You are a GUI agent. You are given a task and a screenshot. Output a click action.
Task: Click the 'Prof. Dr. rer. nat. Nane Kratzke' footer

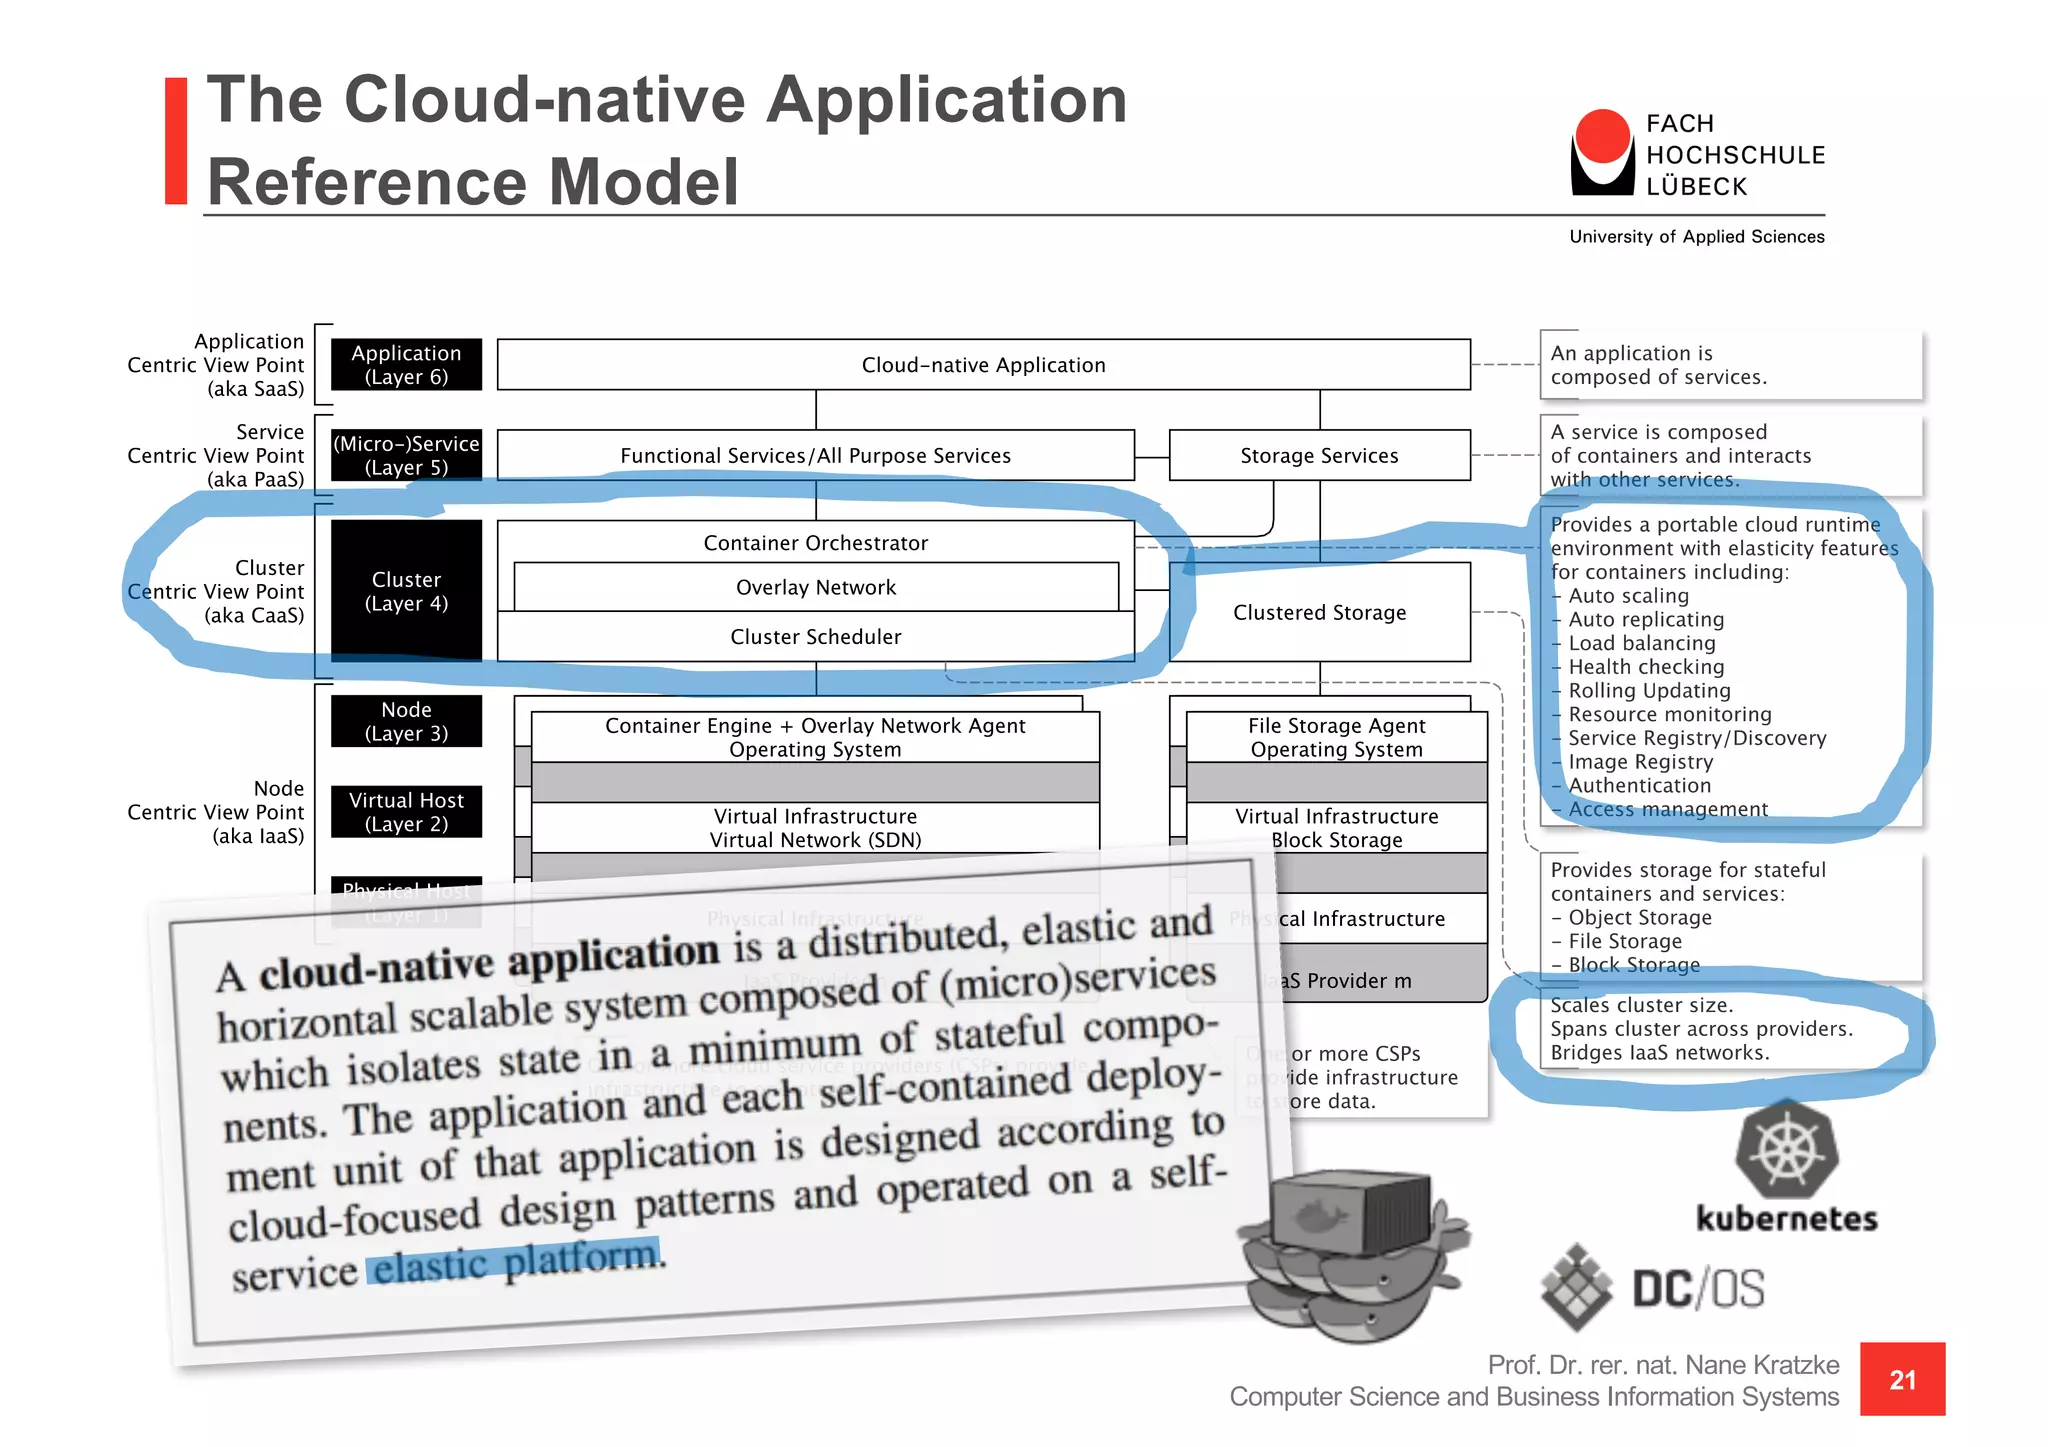click(x=1663, y=1365)
